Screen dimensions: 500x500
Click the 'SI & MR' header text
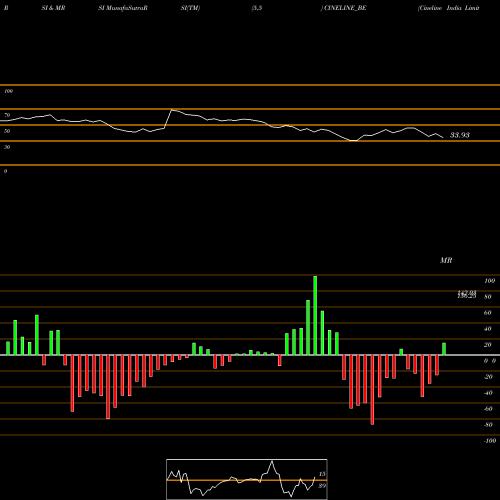click(53, 8)
